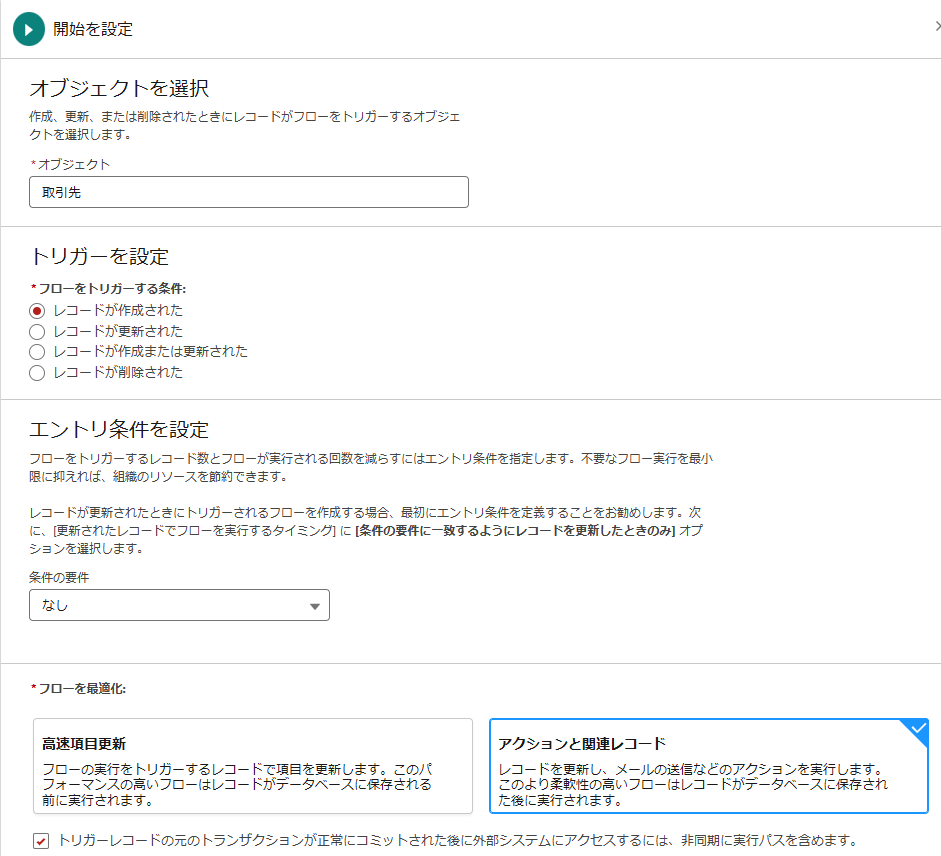The image size is (941, 856).
Task: Choose the アクションと関連レコード optimization card
Action: [709, 766]
